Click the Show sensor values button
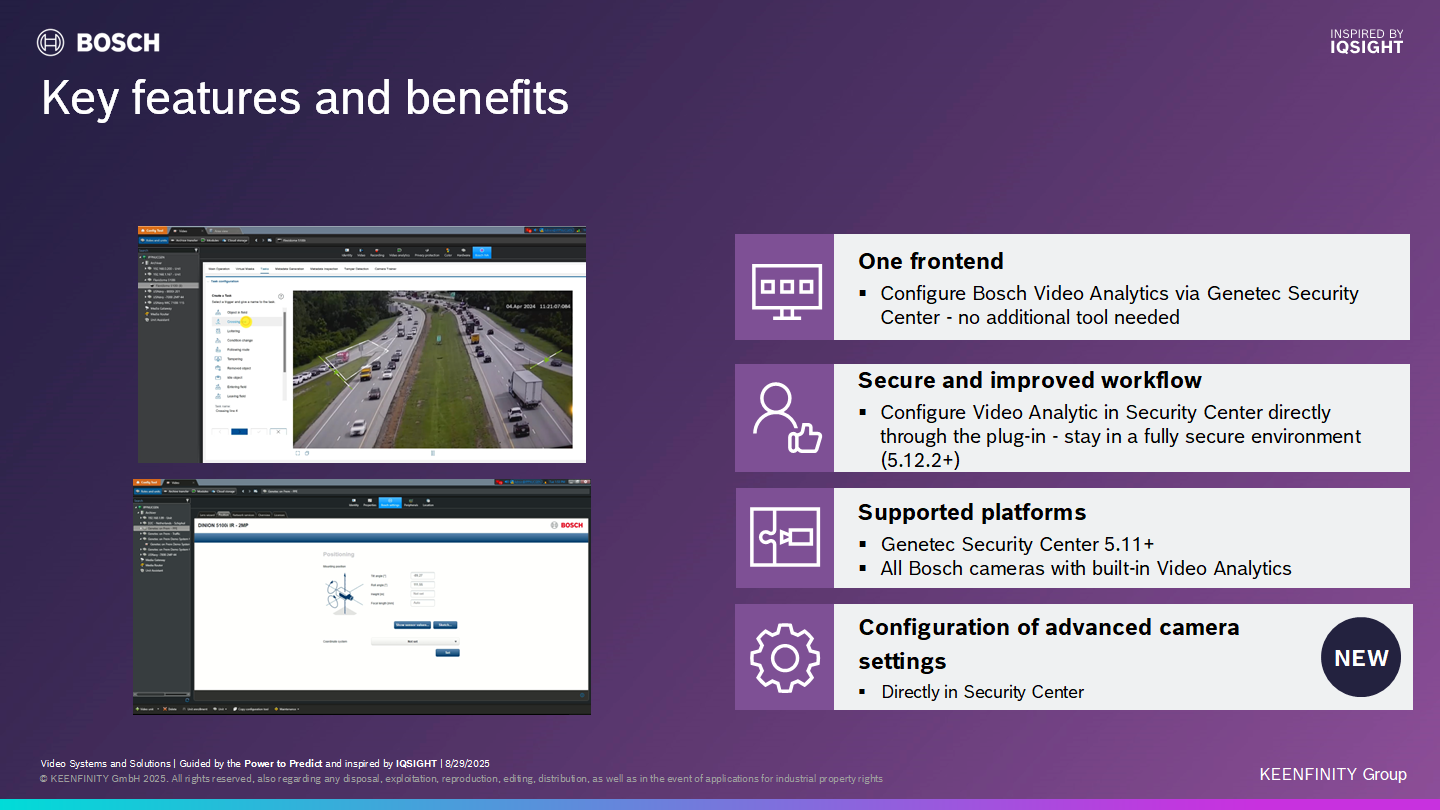Screen dimensions: 1440x810 point(412,625)
